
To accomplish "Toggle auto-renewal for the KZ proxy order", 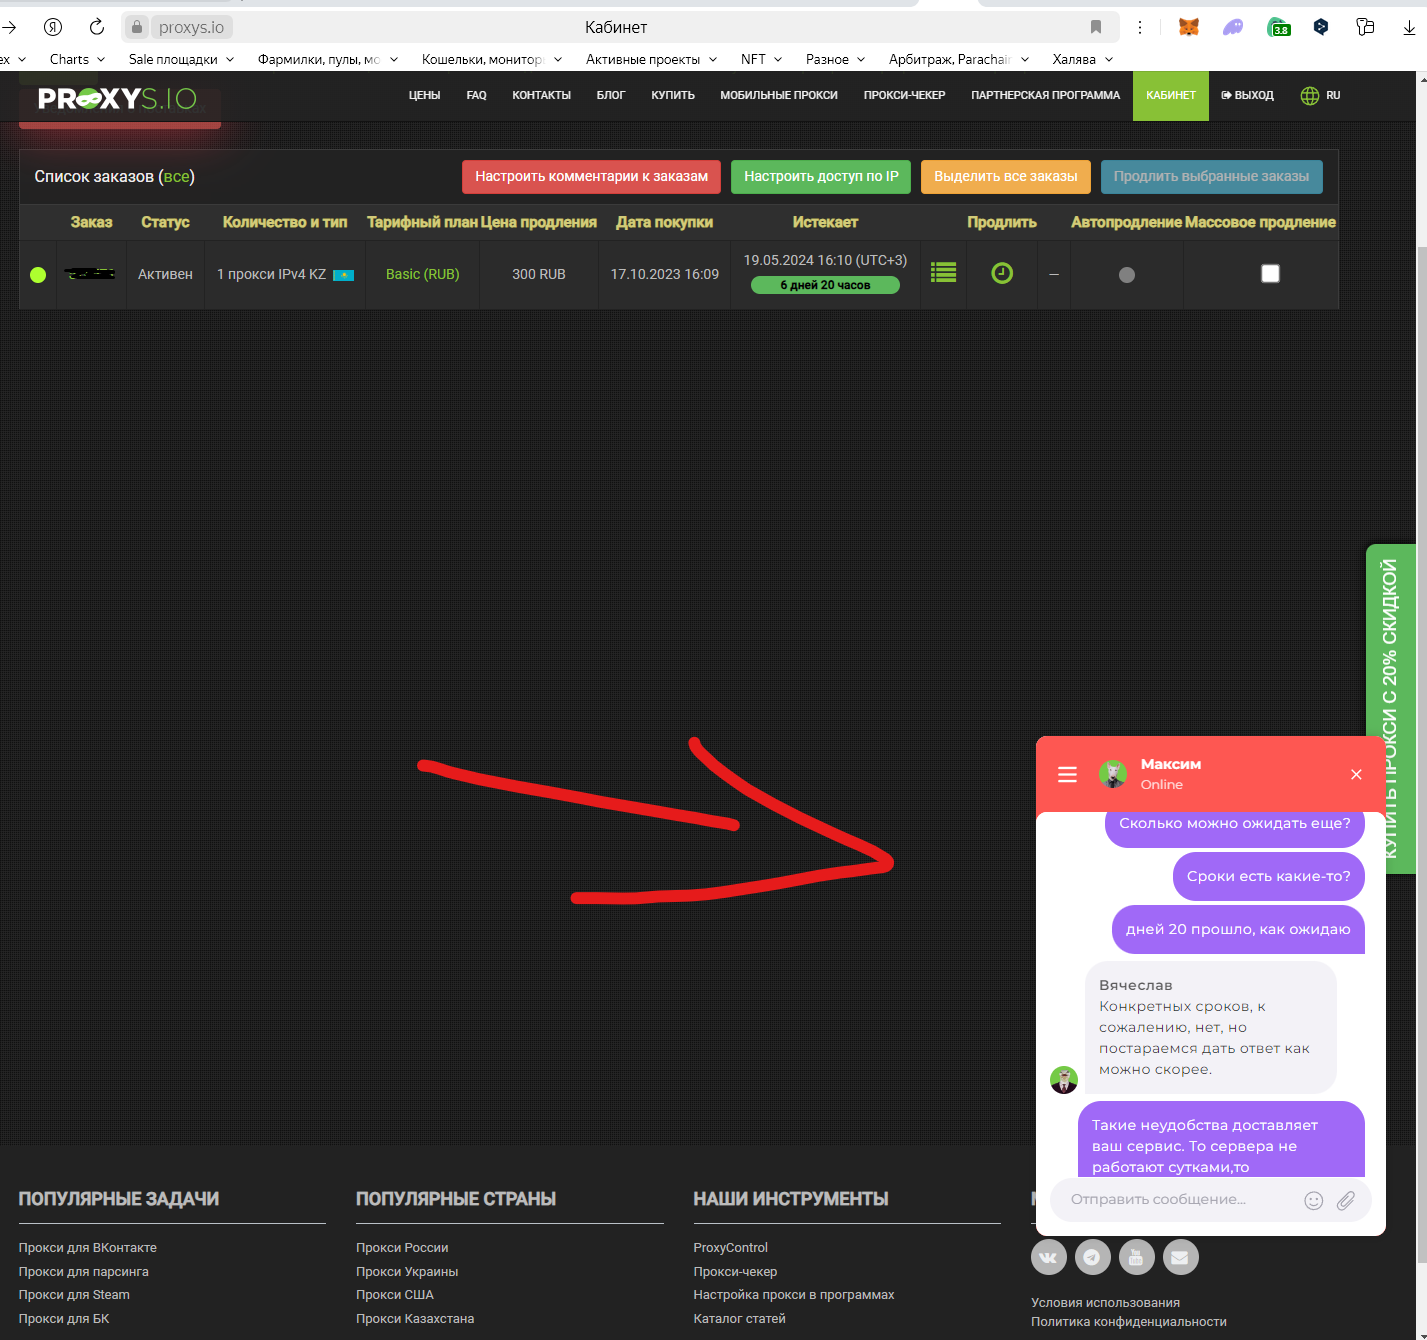I will tap(1127, 274).
